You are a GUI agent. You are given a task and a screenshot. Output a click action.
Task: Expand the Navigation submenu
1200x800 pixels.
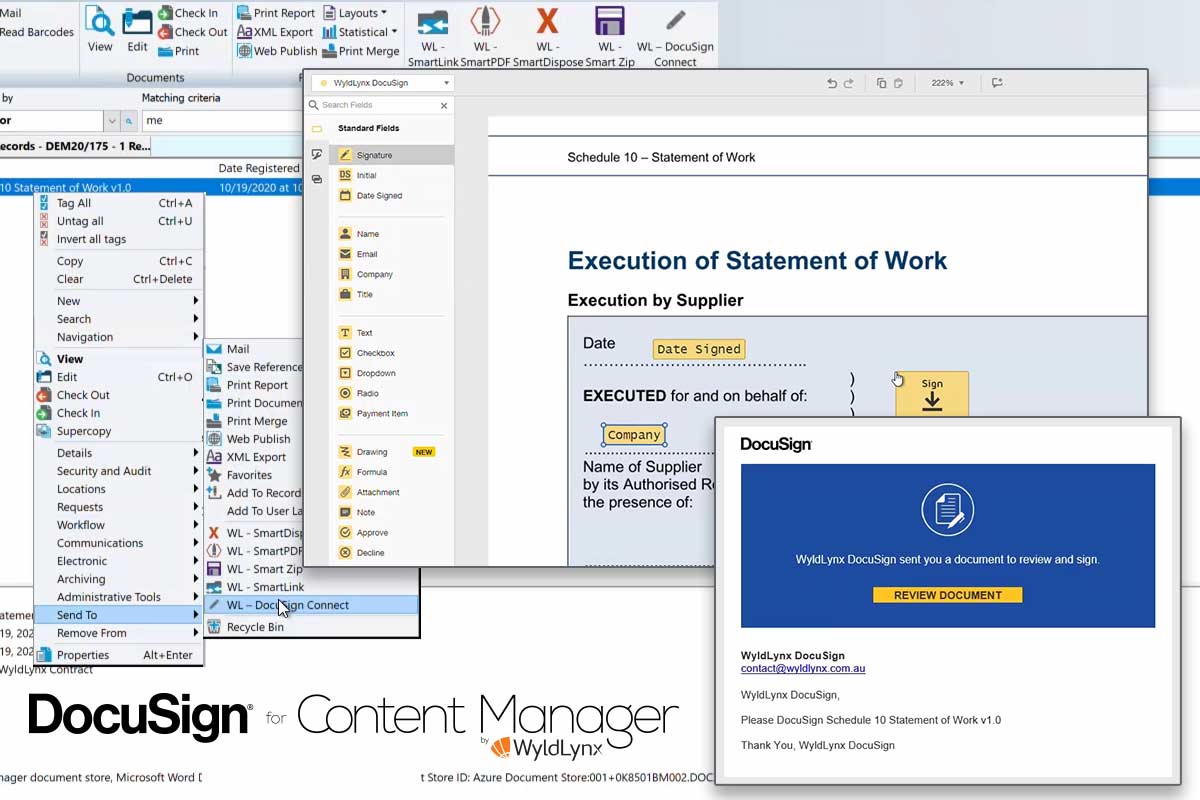coord(119,337)
